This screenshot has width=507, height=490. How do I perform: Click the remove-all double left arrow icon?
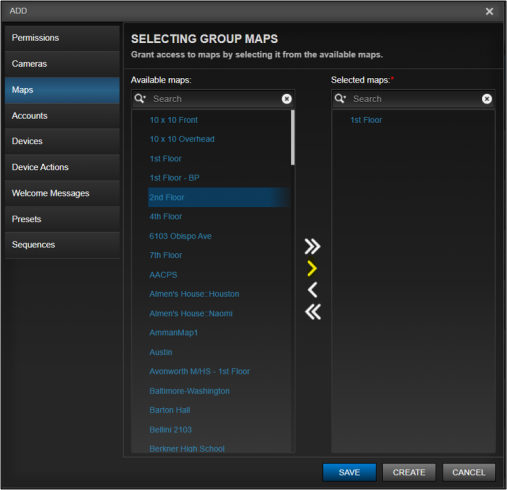313,312
